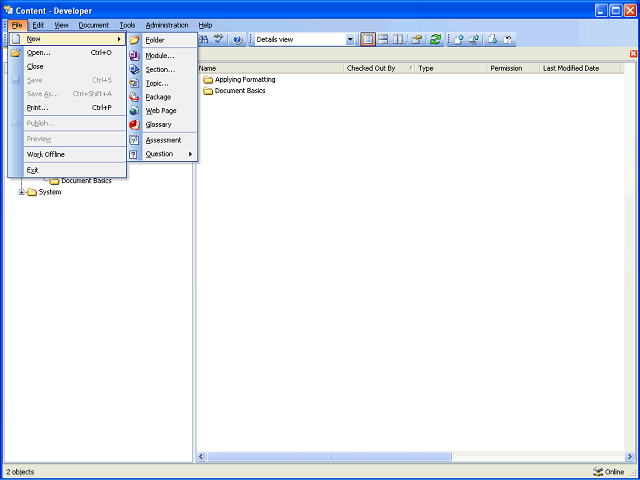Screen dimensions: 640x480
Task: Select System folder in the tree
Action: pos(44,192)
